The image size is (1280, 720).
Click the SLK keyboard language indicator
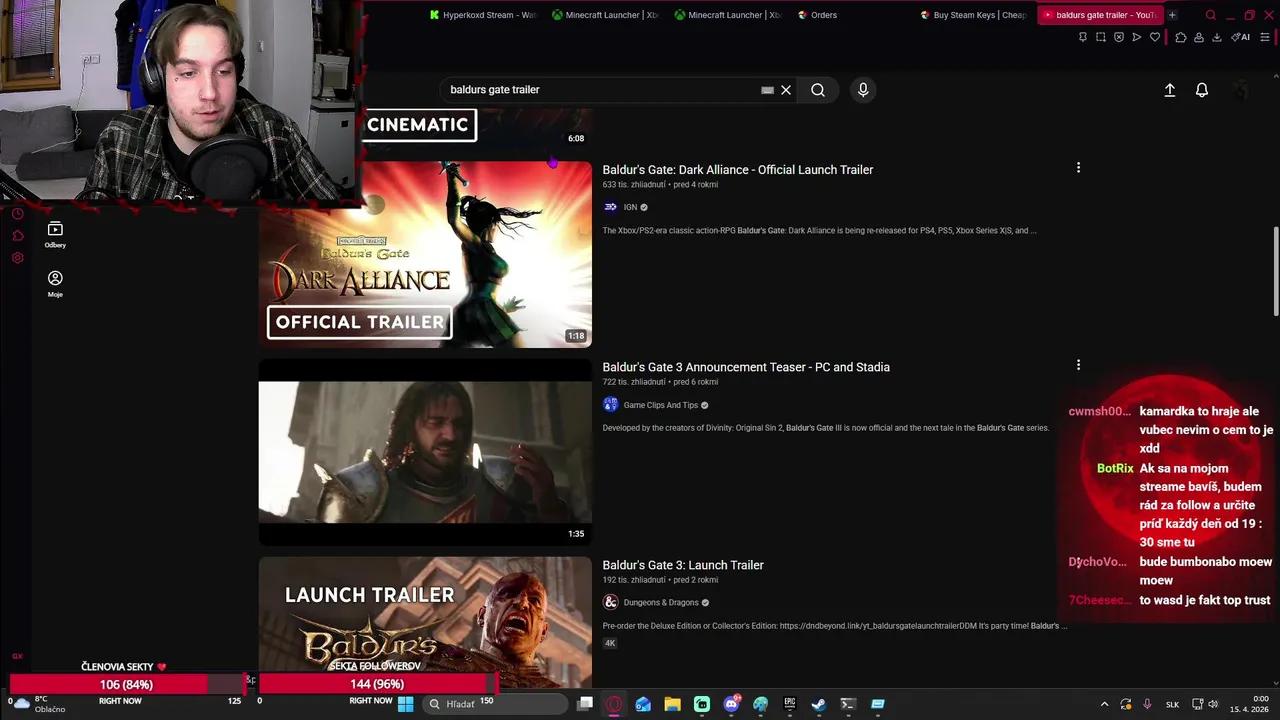point(1172,704)
